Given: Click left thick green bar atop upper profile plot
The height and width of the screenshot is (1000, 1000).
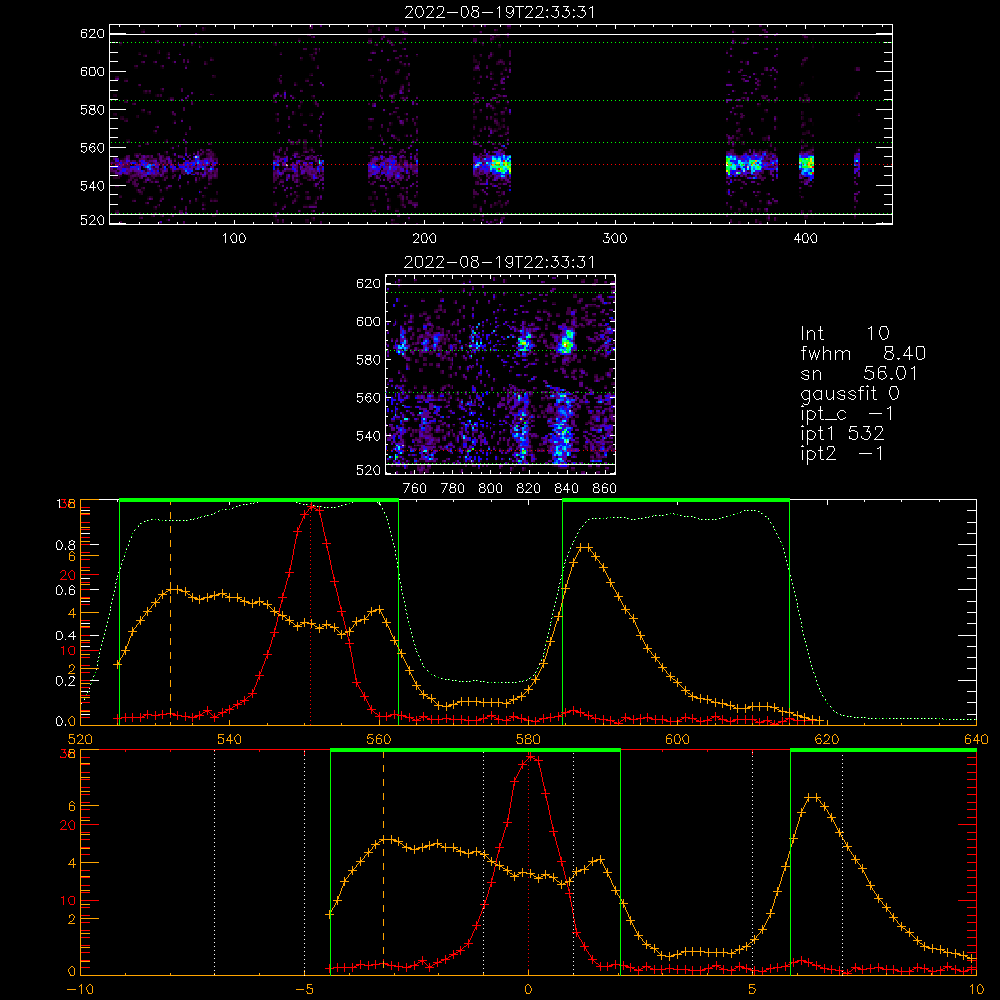Looking at the screenshot, I should (x=259, y=500).
